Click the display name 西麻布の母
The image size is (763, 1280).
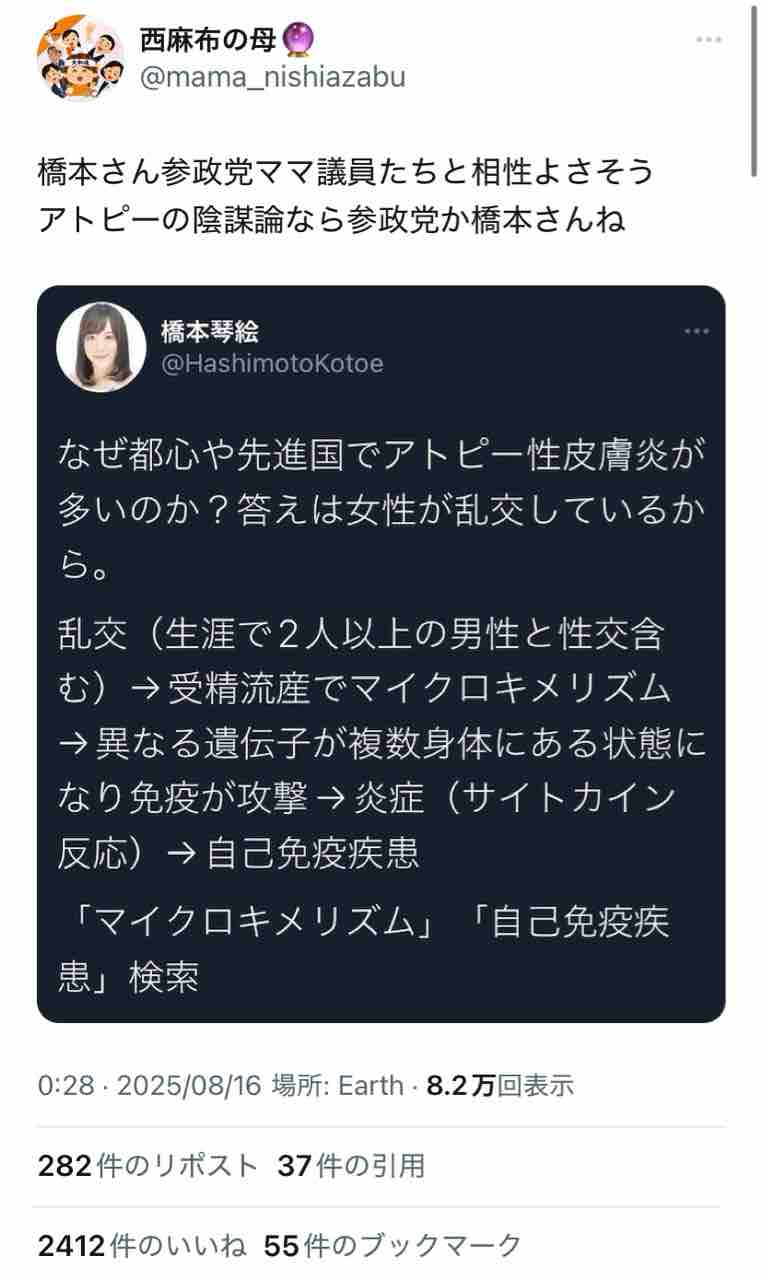tap(209, 40)
